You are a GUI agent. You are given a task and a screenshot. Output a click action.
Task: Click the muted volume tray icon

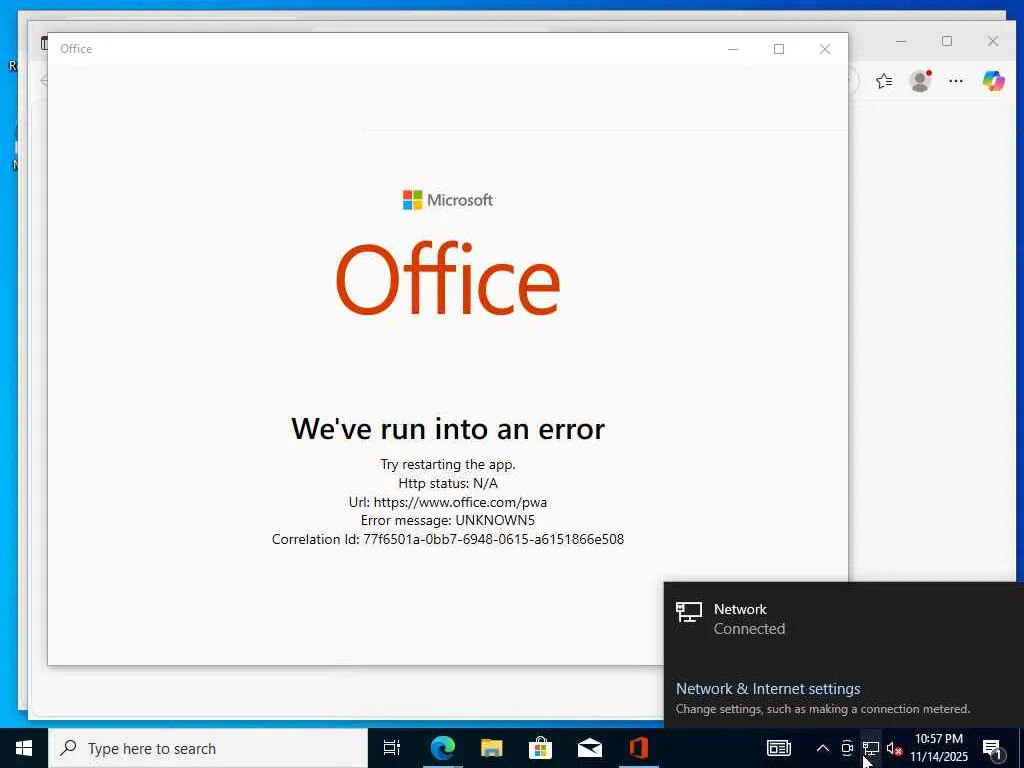click(x=894, y=749)
